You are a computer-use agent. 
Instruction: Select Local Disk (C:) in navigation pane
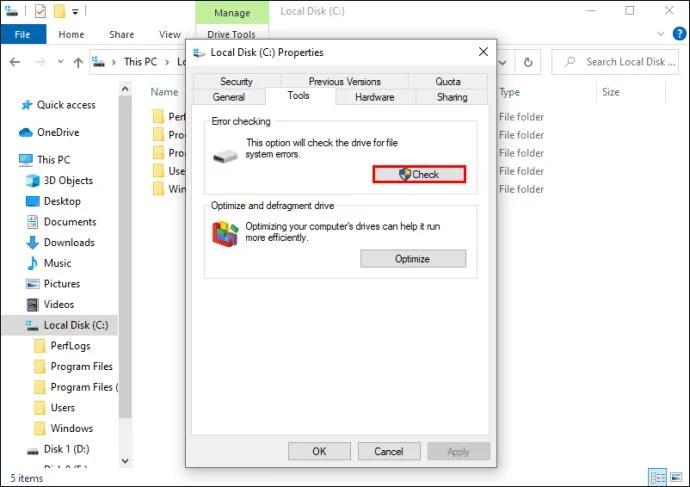[60, 325]
